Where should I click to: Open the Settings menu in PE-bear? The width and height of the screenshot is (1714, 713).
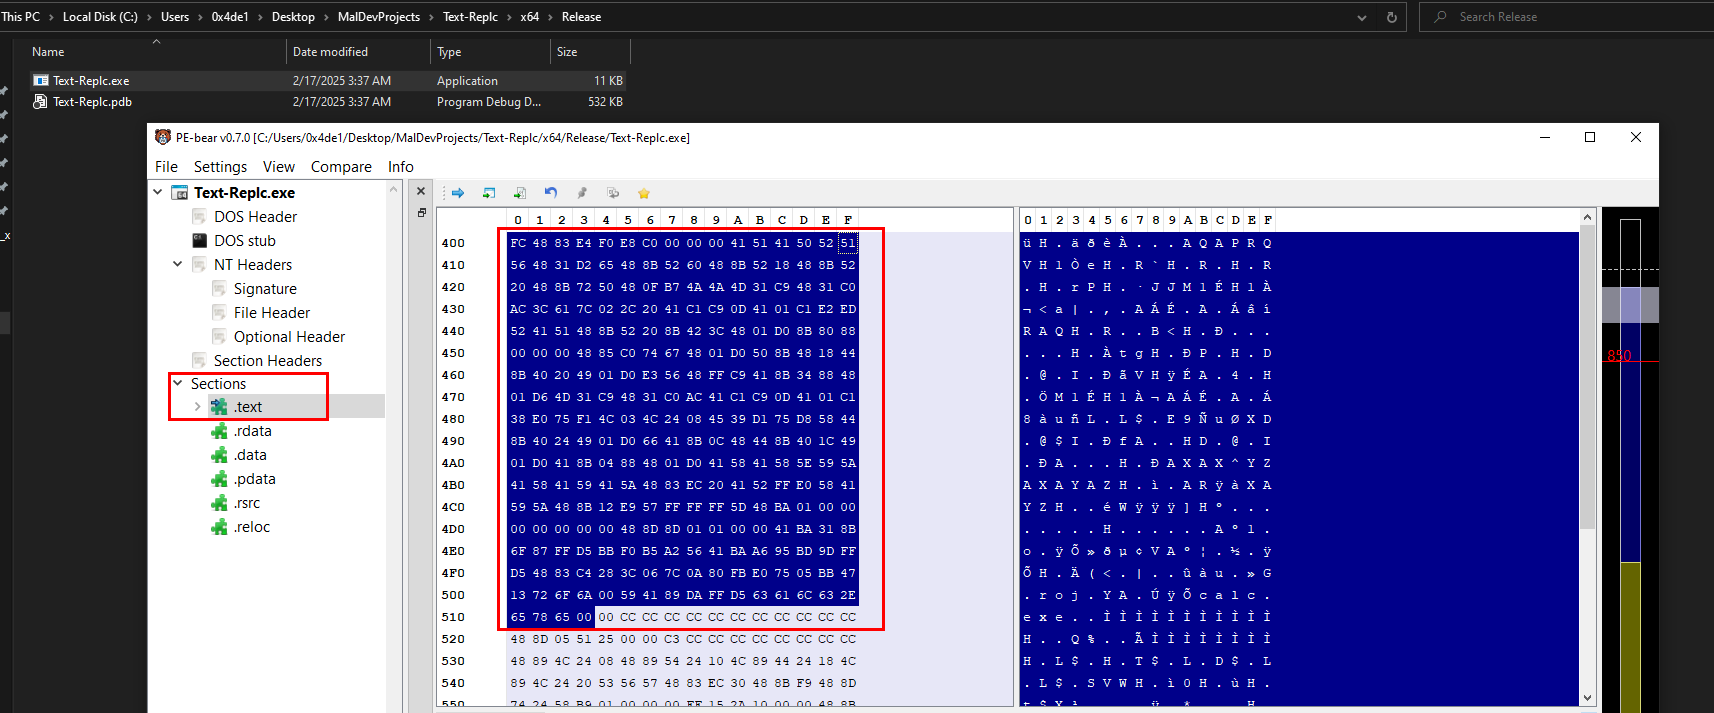[x=220, y=167]
